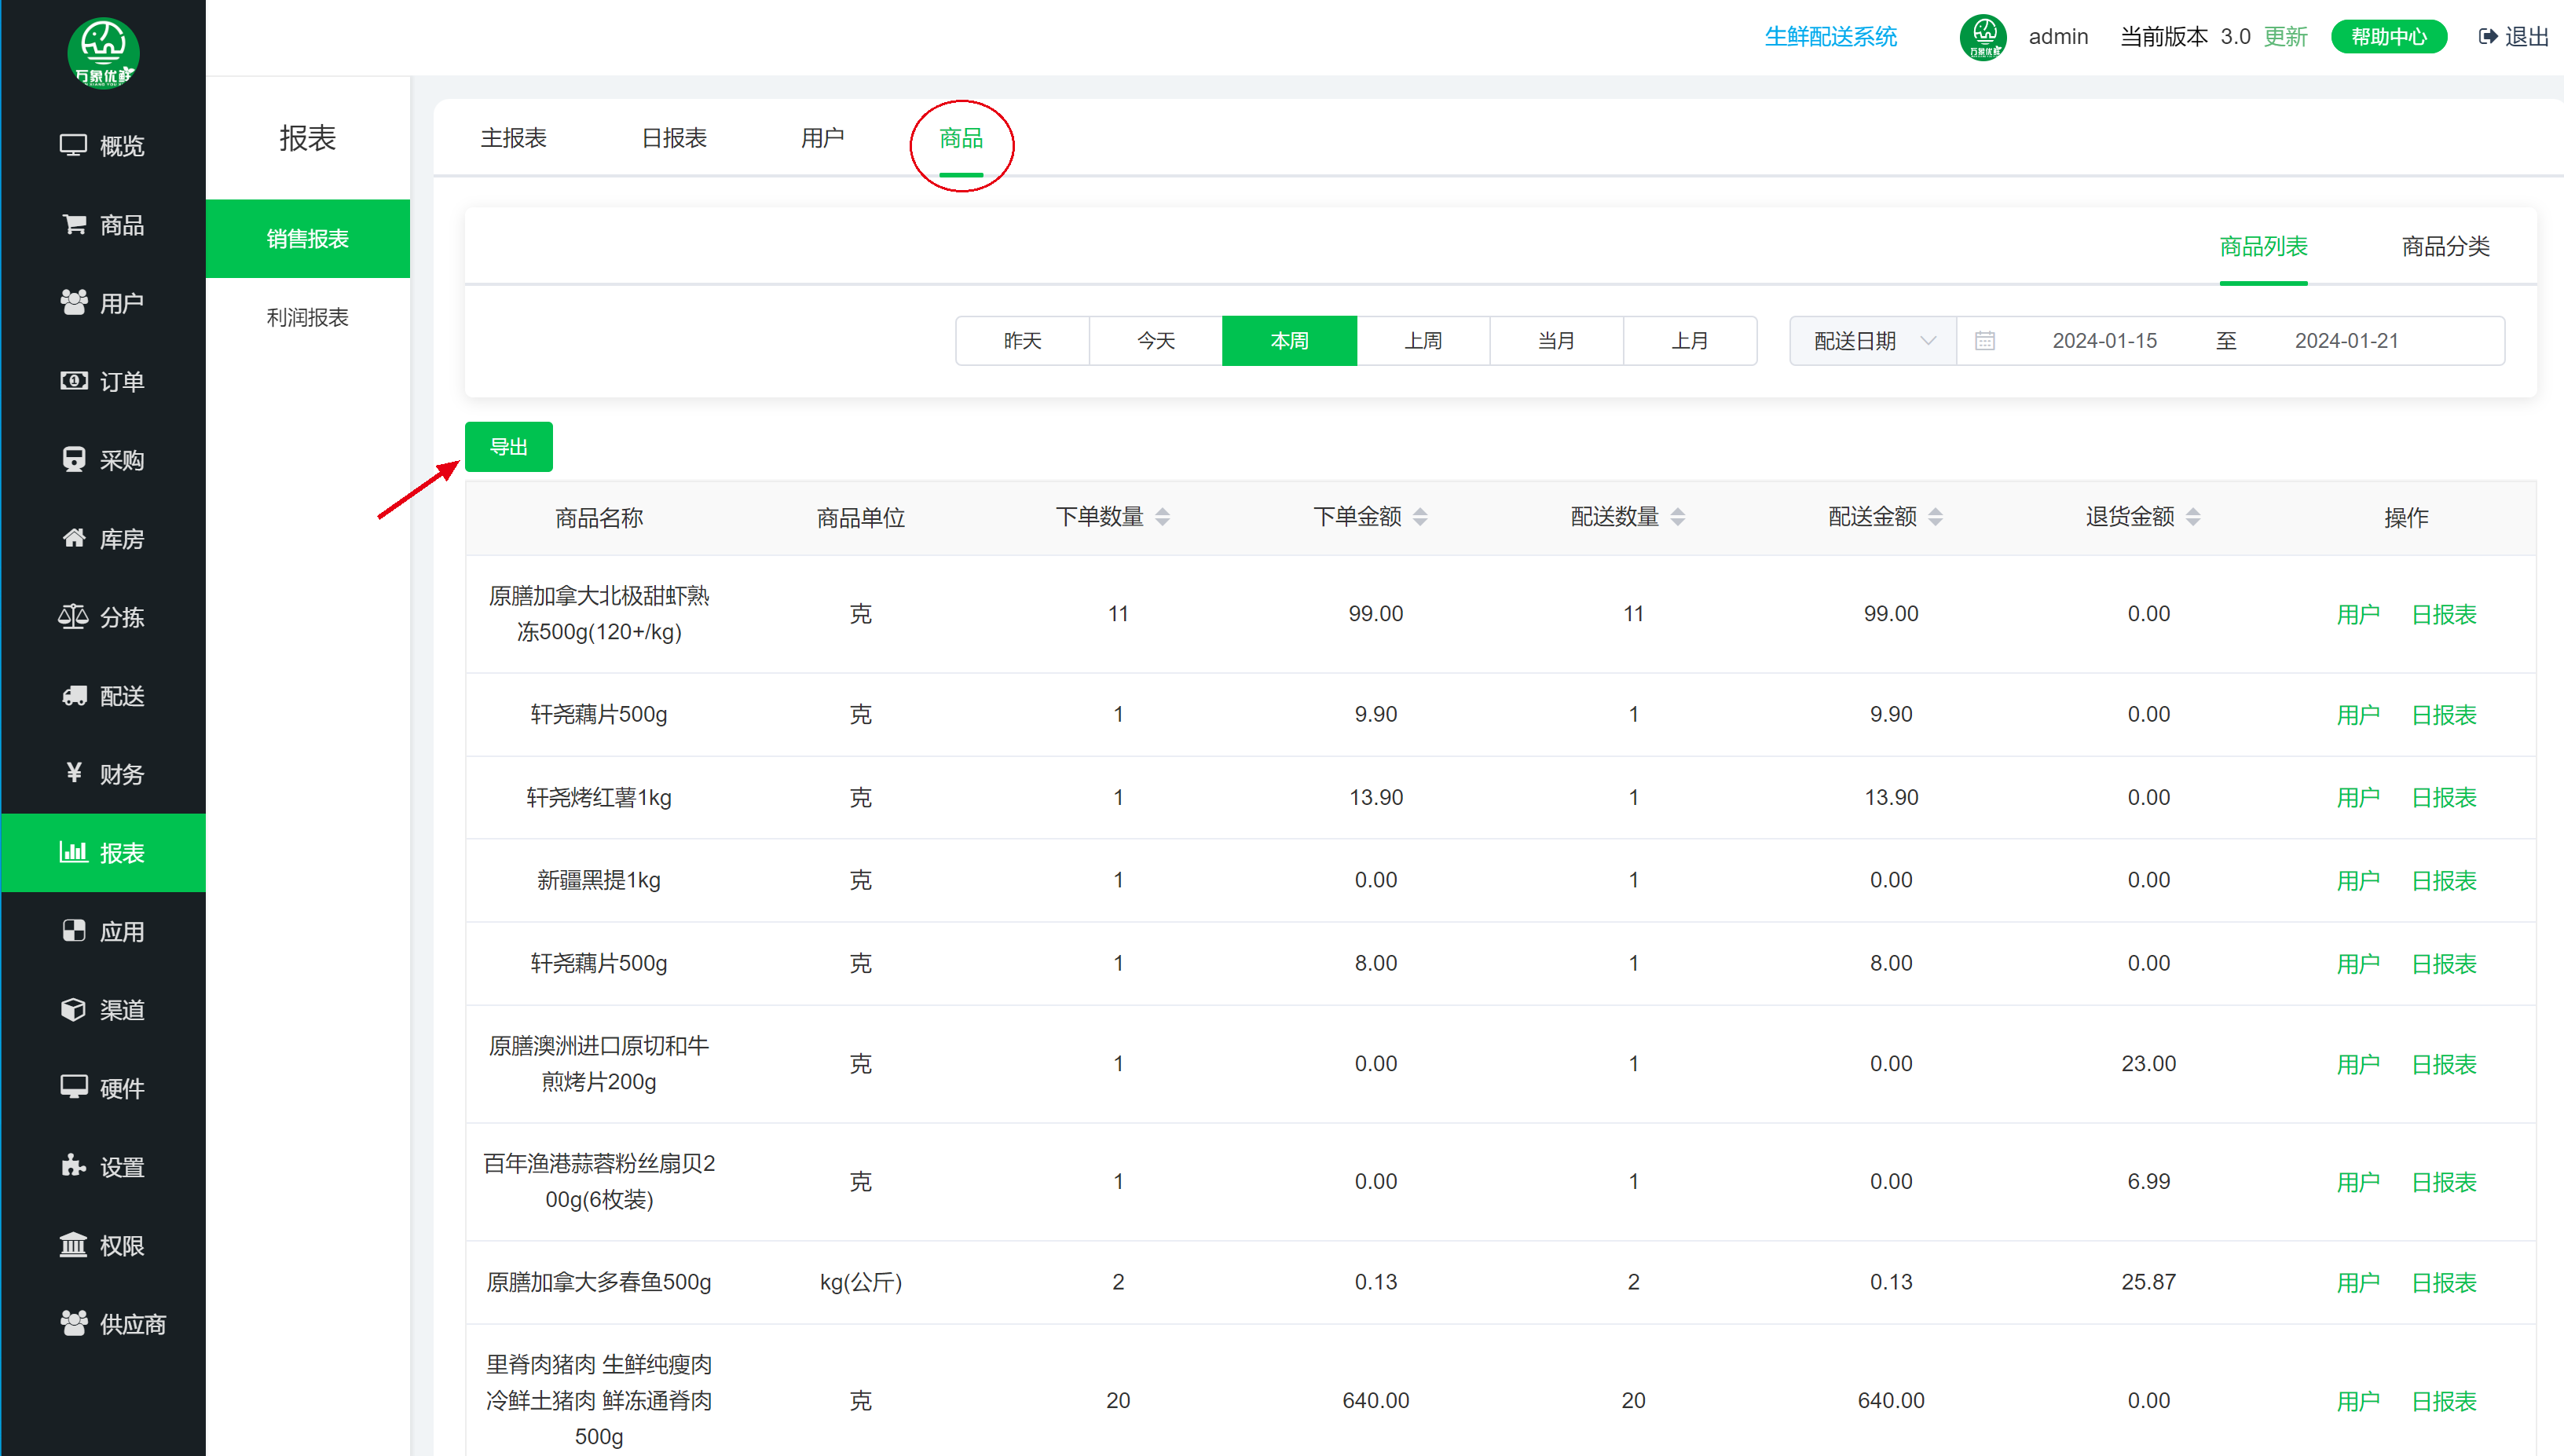The image size is (2564, 1456).
Task: Open the 财务 finance yen icon
Action: click(74, 773)
